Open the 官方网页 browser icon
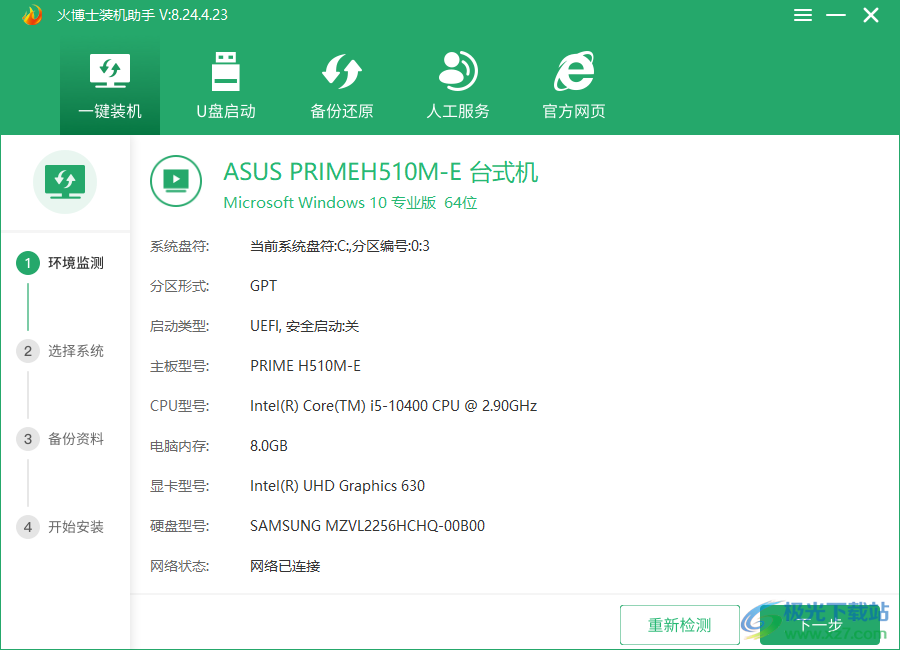The image size is (900, 650). (x=574, y=72)
